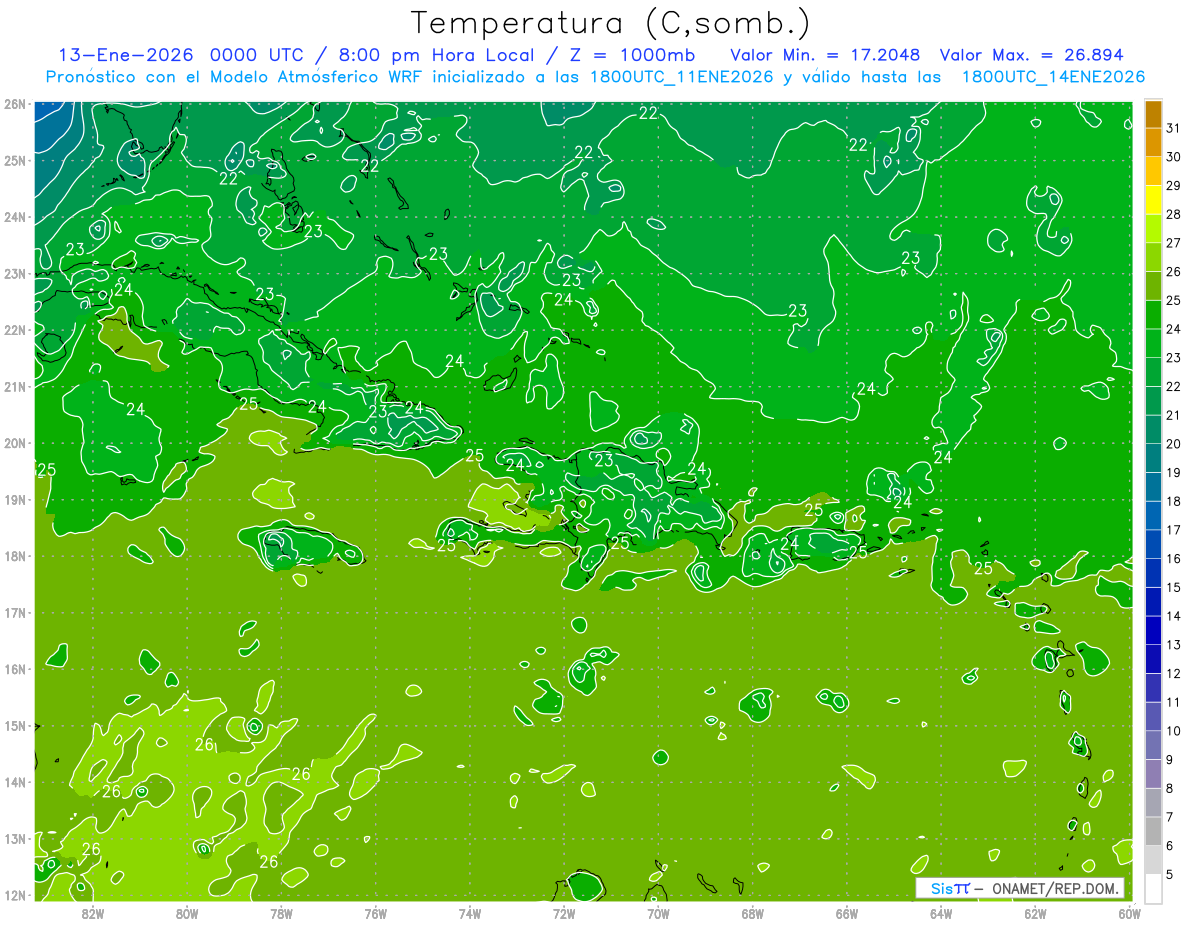Click the SisTT ONAMET/REP.DOM. logo box
The width and height of the screenshot is (1200, 927).
1020,888
